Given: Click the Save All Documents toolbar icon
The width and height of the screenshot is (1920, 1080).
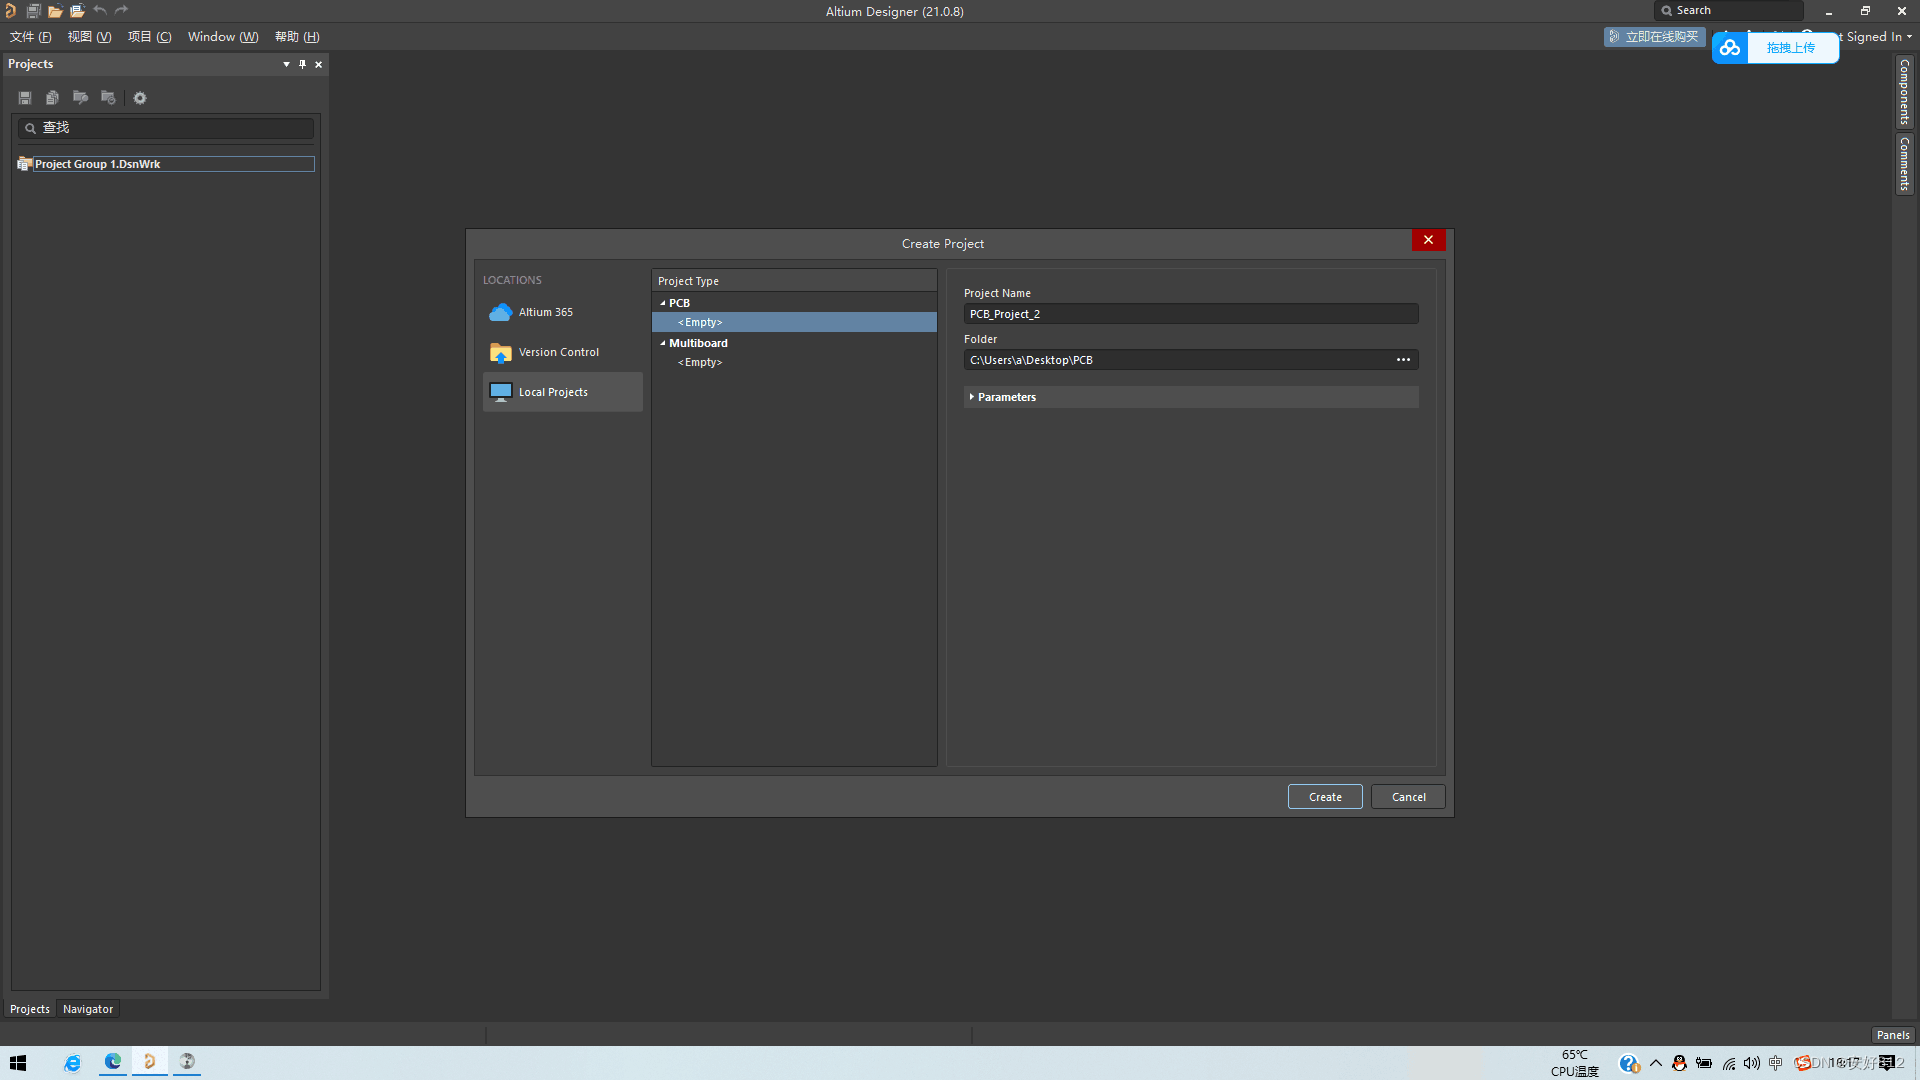Looking at the screenshot, I should [x=33, y=11].
